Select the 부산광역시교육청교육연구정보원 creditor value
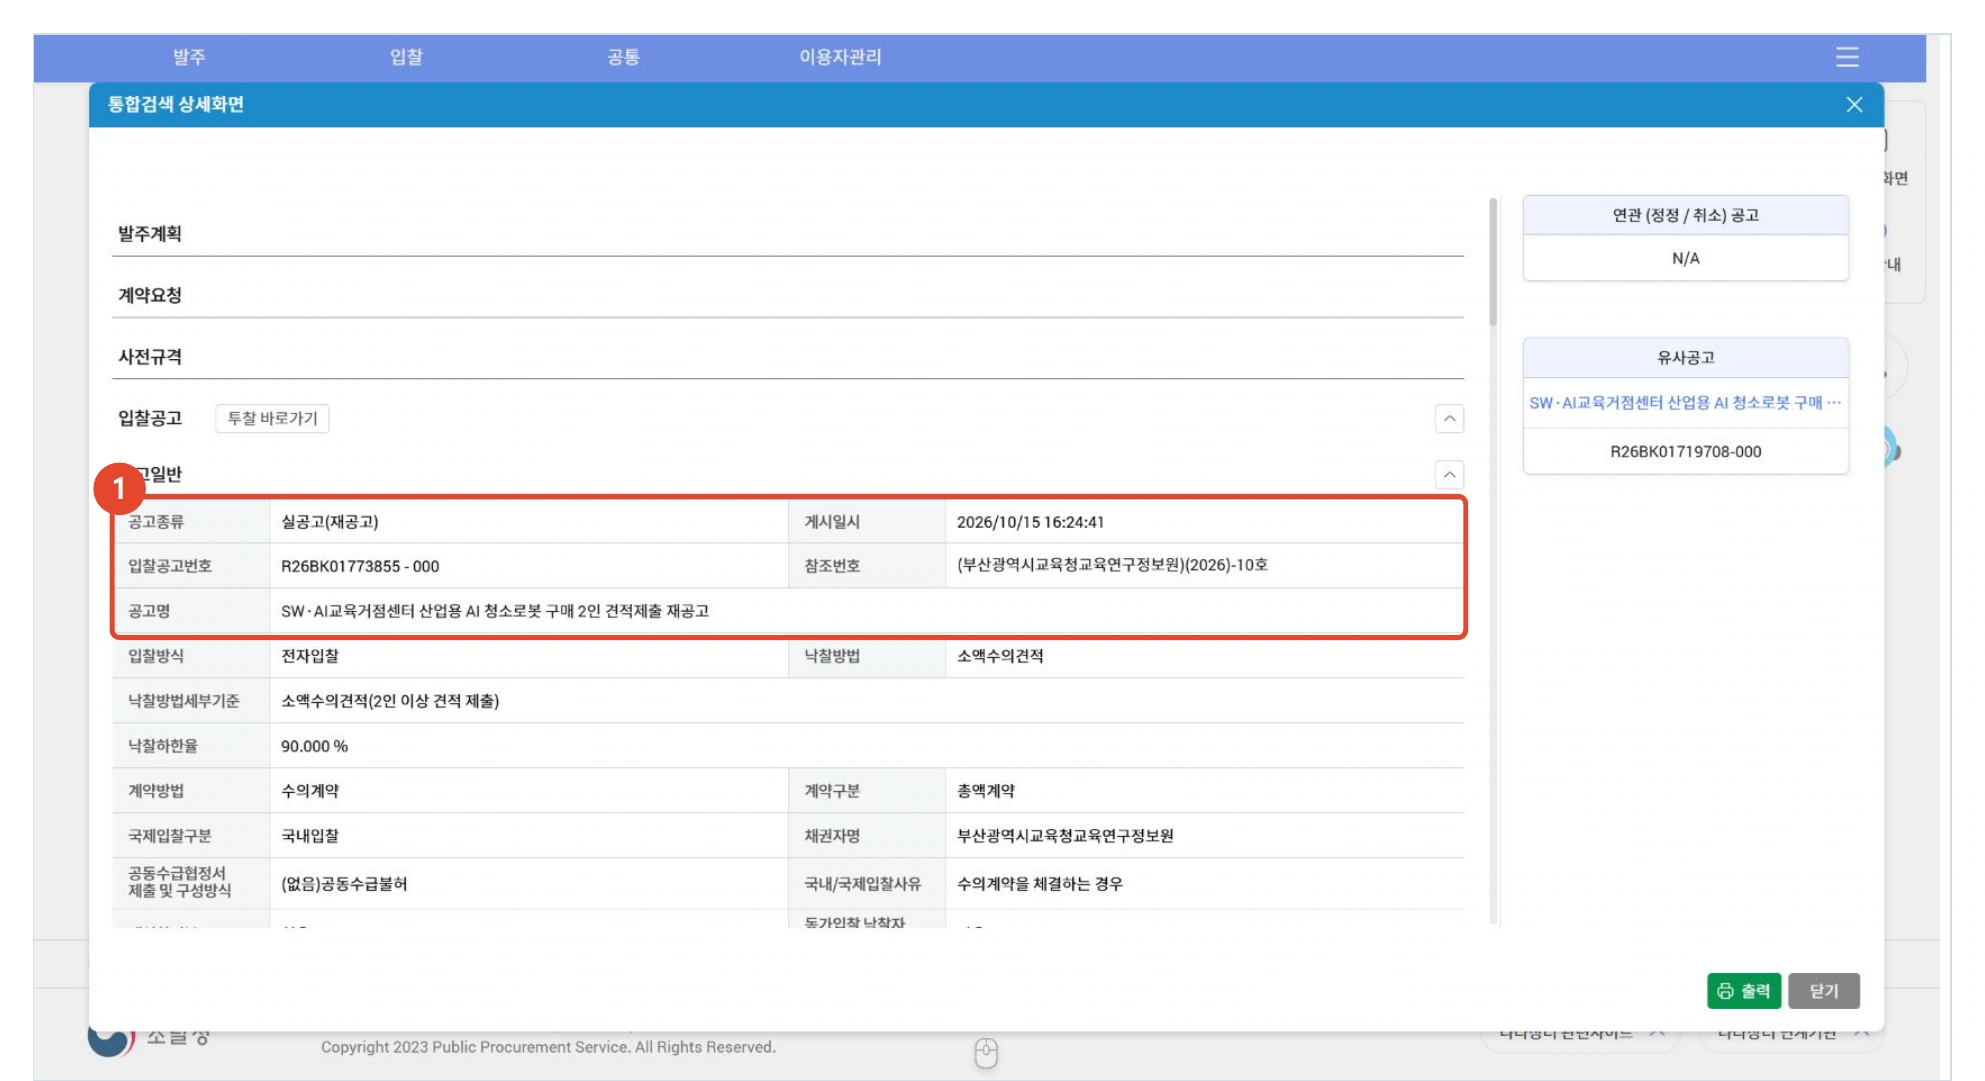The width and height of the screenshot is (1985, 1081). (1065, 836)
